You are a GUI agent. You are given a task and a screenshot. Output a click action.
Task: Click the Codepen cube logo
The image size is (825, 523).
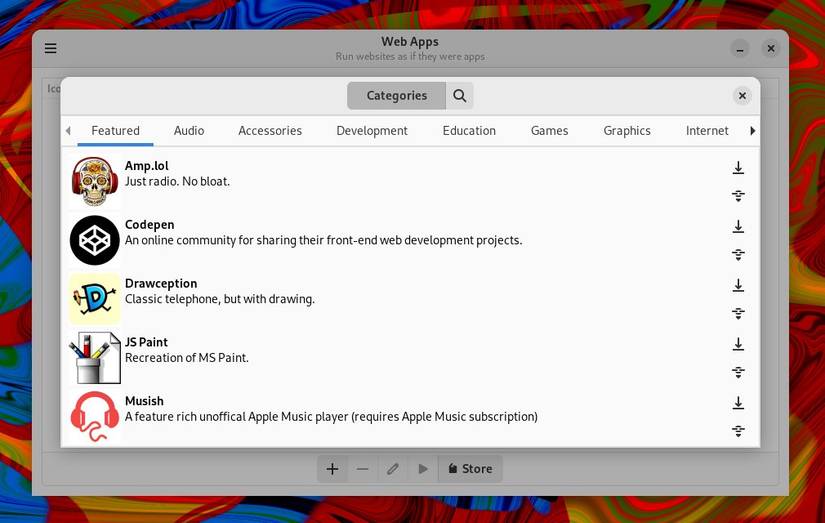pyautogui.click(x=95, y=240)
